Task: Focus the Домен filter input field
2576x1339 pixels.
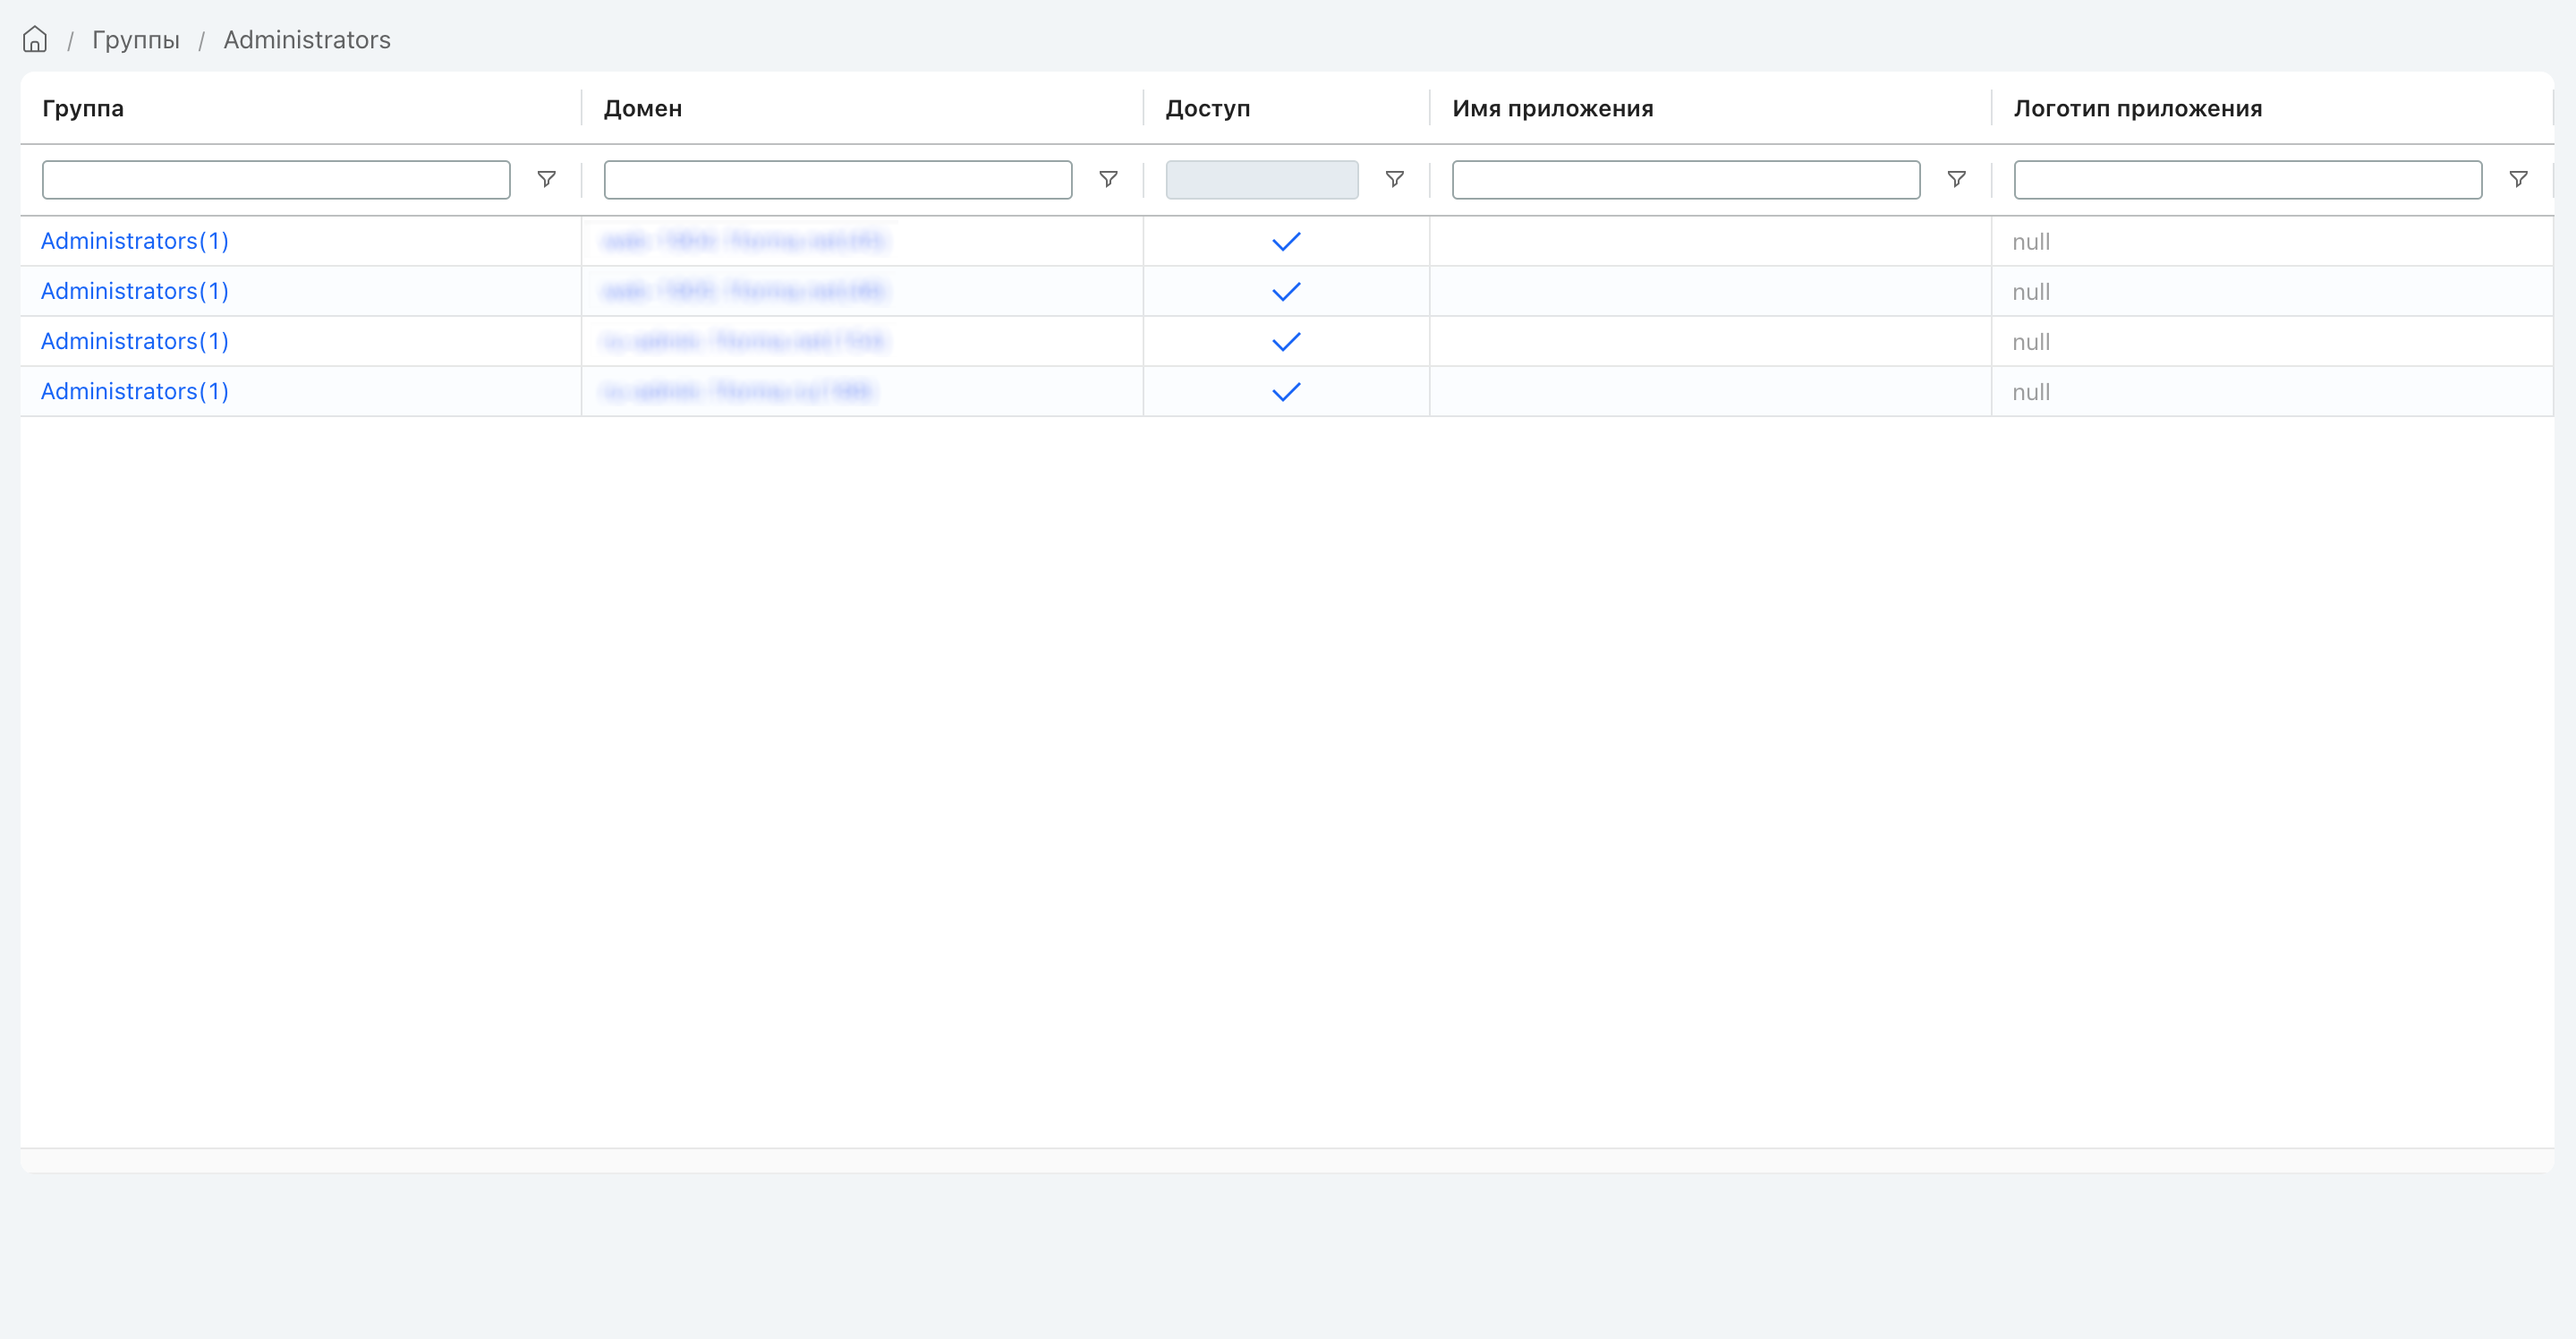Action: 838,180
